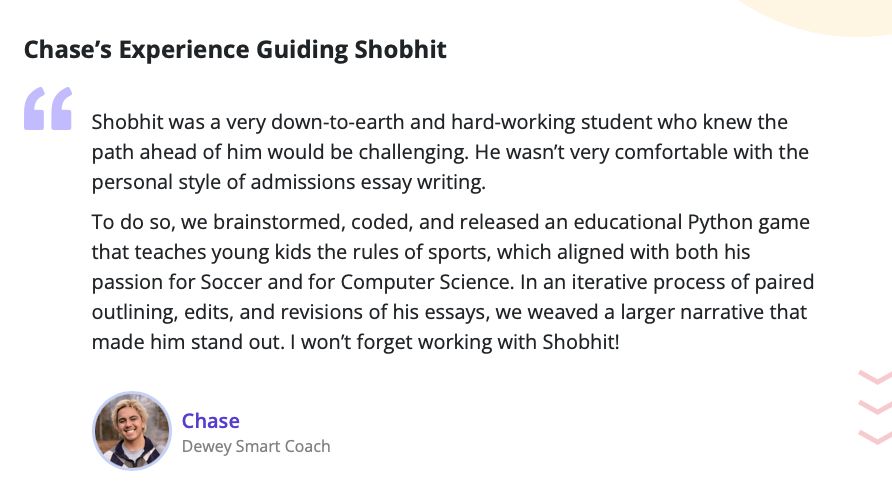Image resolution: width=892 pixels, height=483 pixels.
Task: Click Chase's circular profile photo
Action: (132, 431)
